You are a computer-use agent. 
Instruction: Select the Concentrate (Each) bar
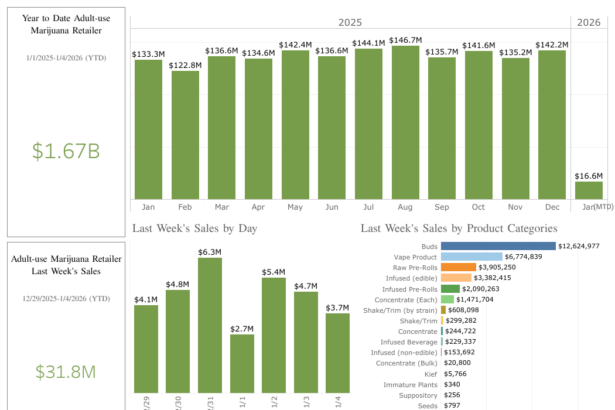coord(447,299)
